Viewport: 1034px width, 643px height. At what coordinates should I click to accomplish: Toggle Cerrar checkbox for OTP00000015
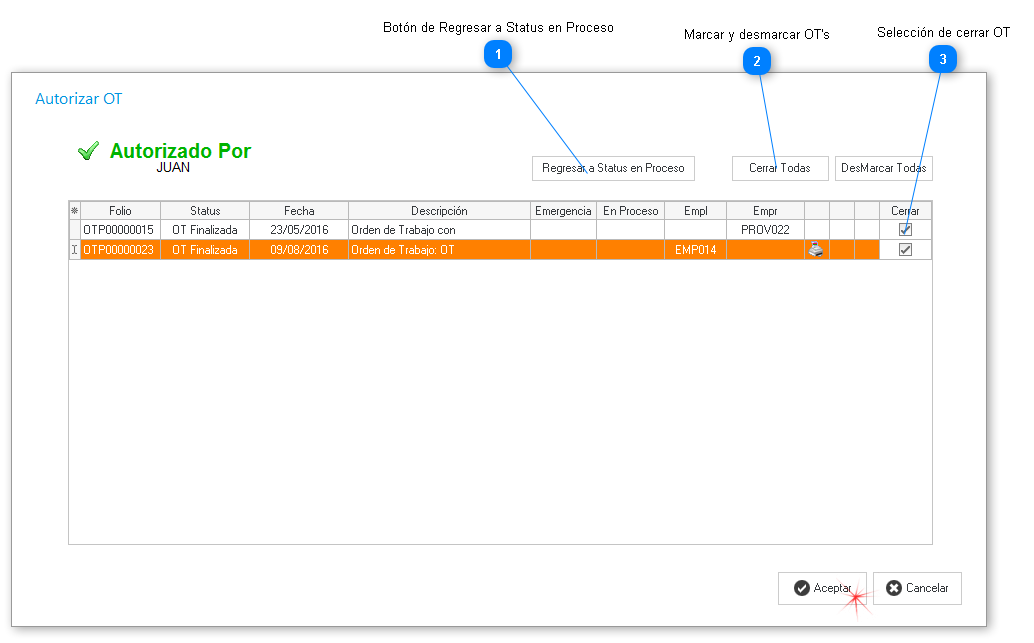(905, 230)
